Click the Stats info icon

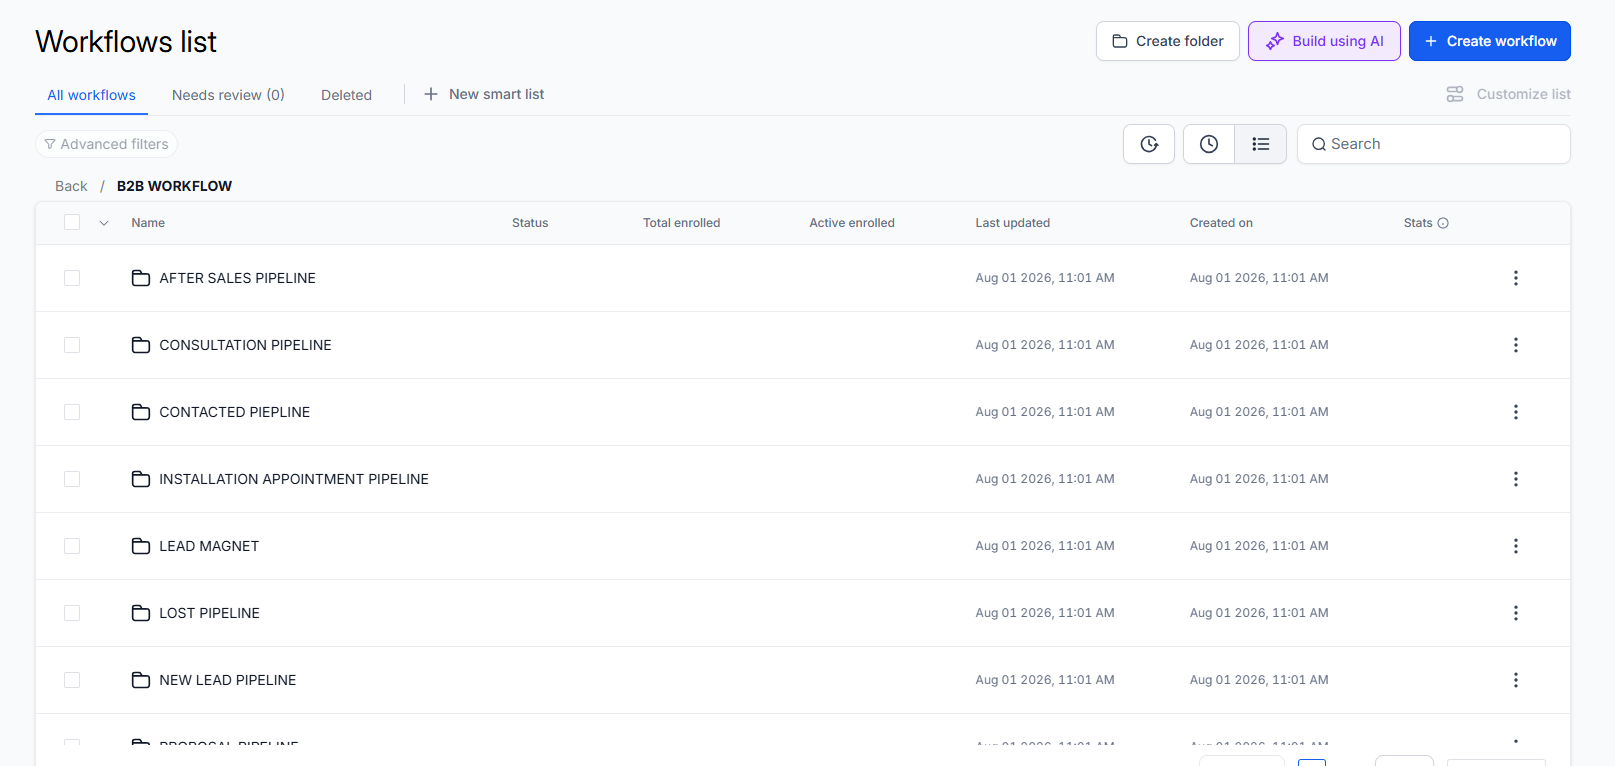point(1443,223)
